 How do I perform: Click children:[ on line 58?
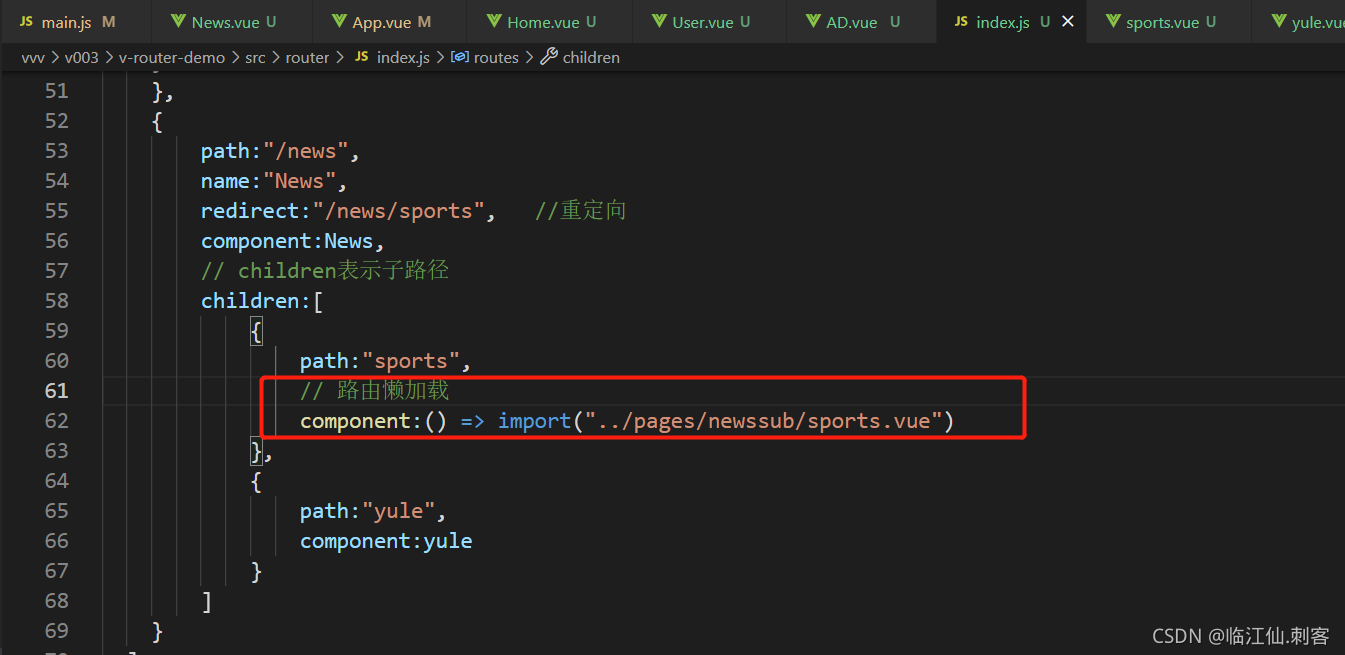pos(261,301)
